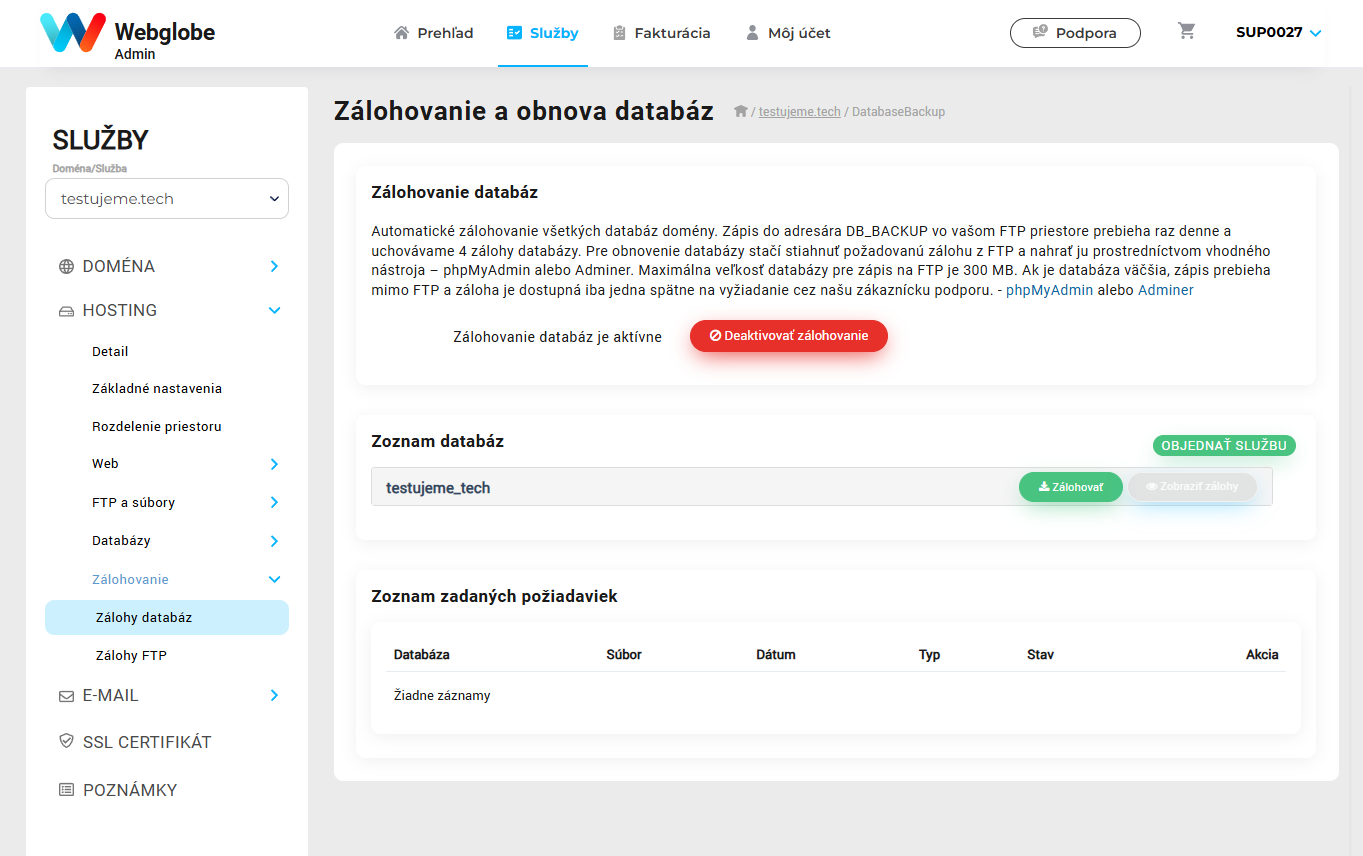
Task: Open the SUP0027 account dropdown
Action: click(1279, 32)
